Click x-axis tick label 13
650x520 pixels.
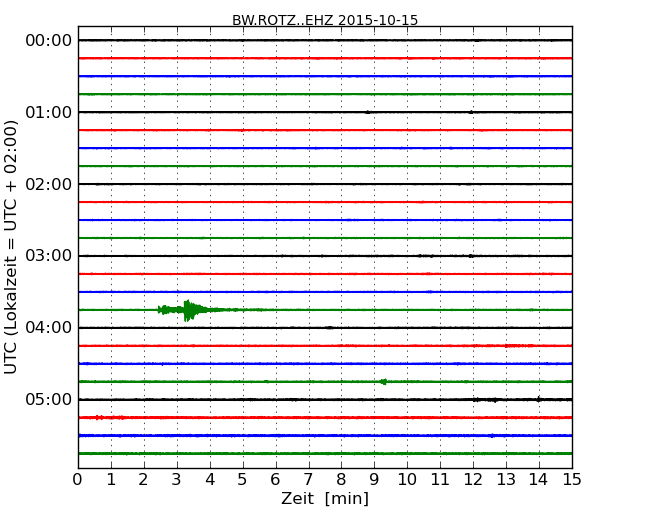pos(506,480)
